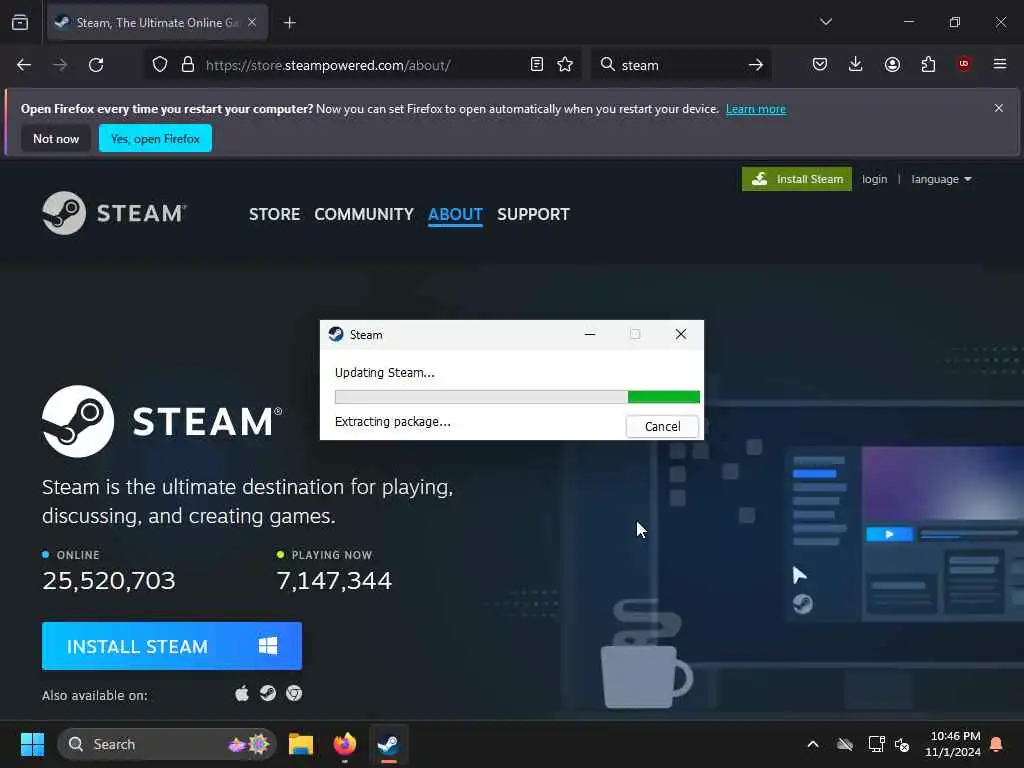Click the search magnifier icon in search bar
The image size is (1024, 768).
(607, 64)
